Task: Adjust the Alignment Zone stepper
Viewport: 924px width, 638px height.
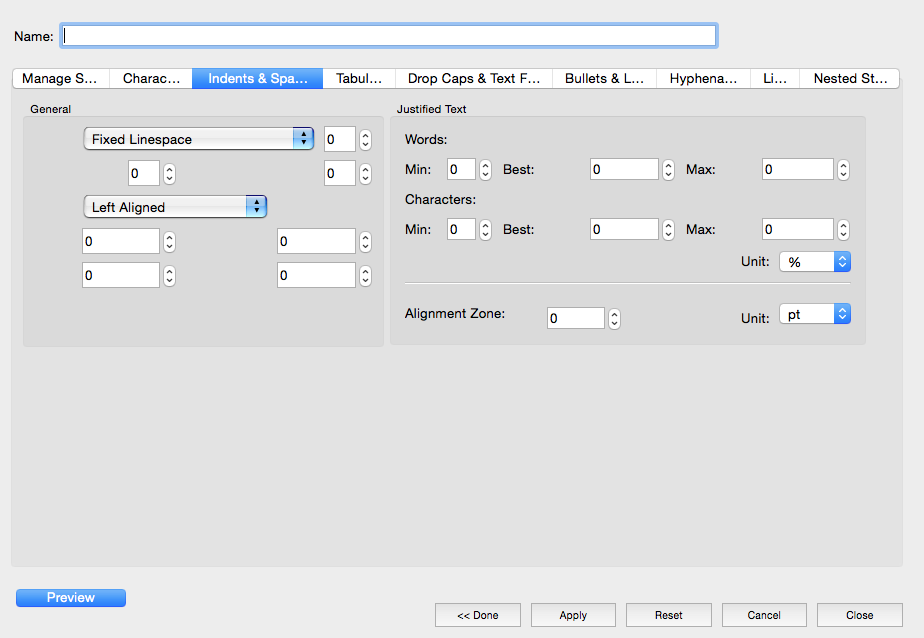Action: 614,319
